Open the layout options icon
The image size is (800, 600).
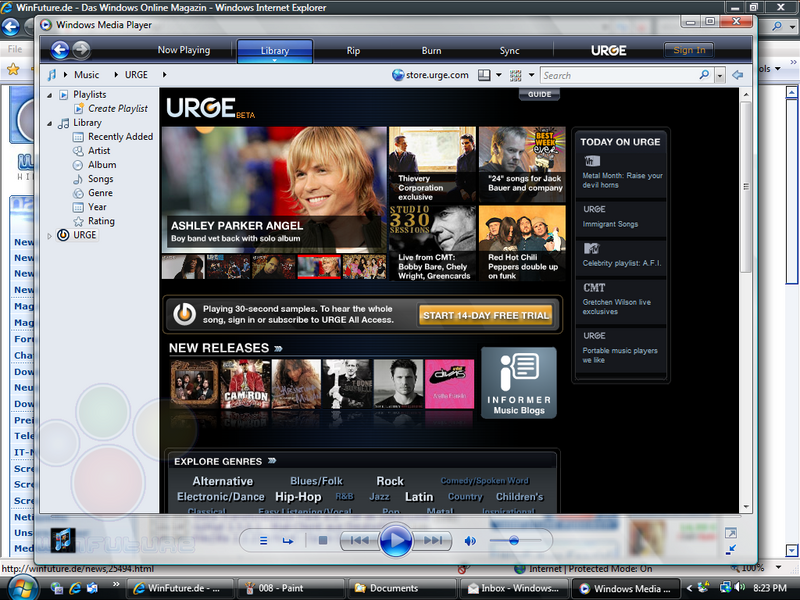pyautogui.click(x=484, y=75)
